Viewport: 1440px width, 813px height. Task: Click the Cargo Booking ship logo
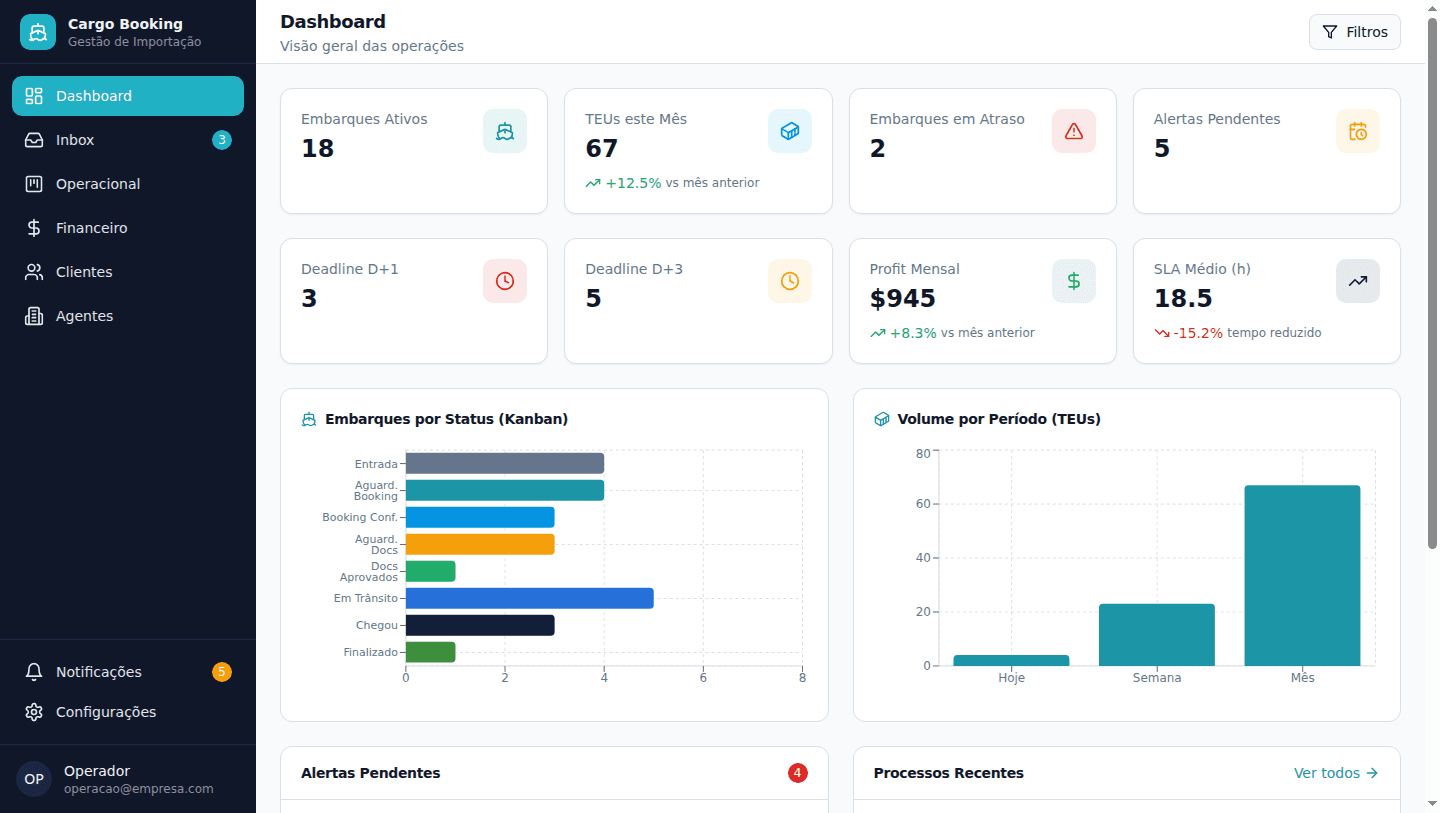tap(38, 32)
